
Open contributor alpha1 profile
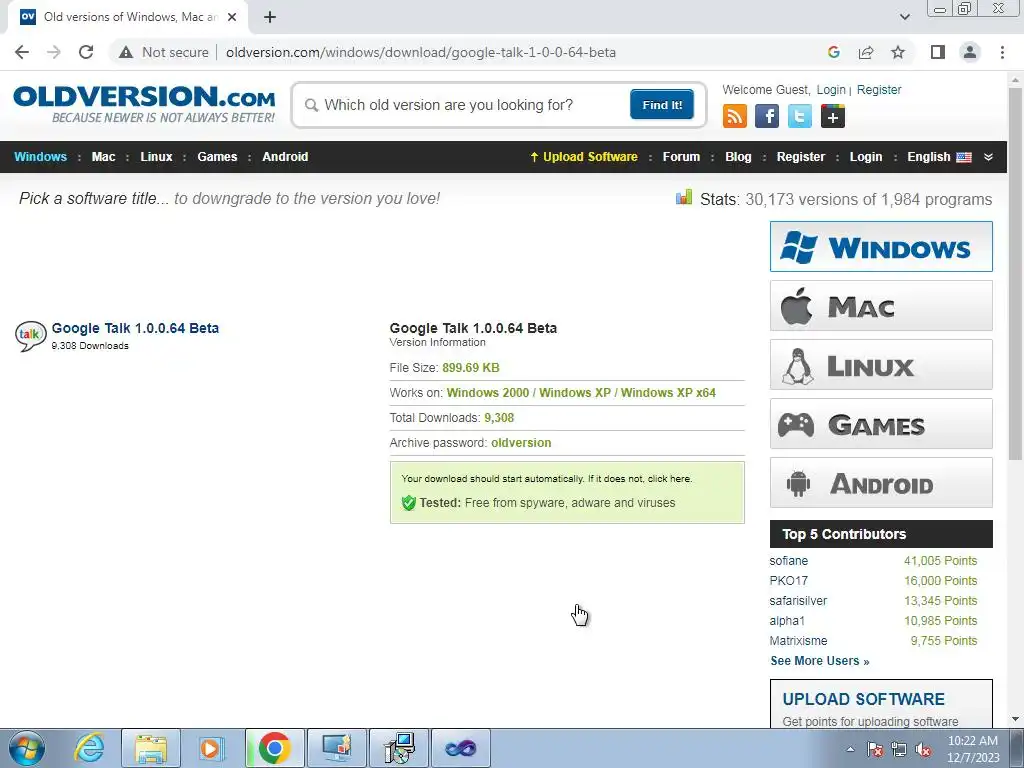tap(787, 620)
